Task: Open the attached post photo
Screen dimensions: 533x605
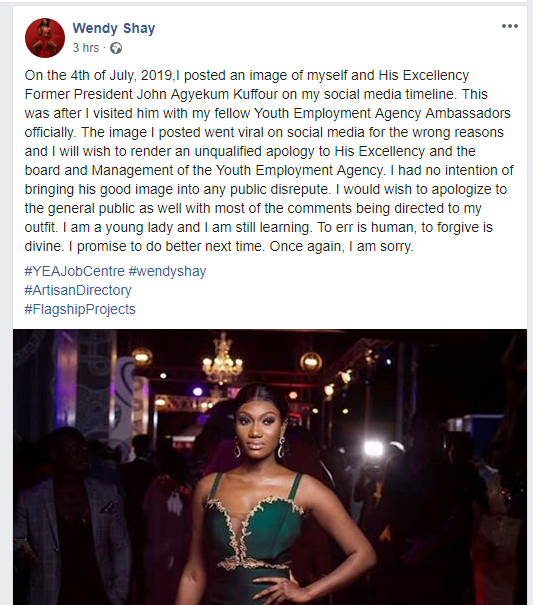Action: [270, 467]
